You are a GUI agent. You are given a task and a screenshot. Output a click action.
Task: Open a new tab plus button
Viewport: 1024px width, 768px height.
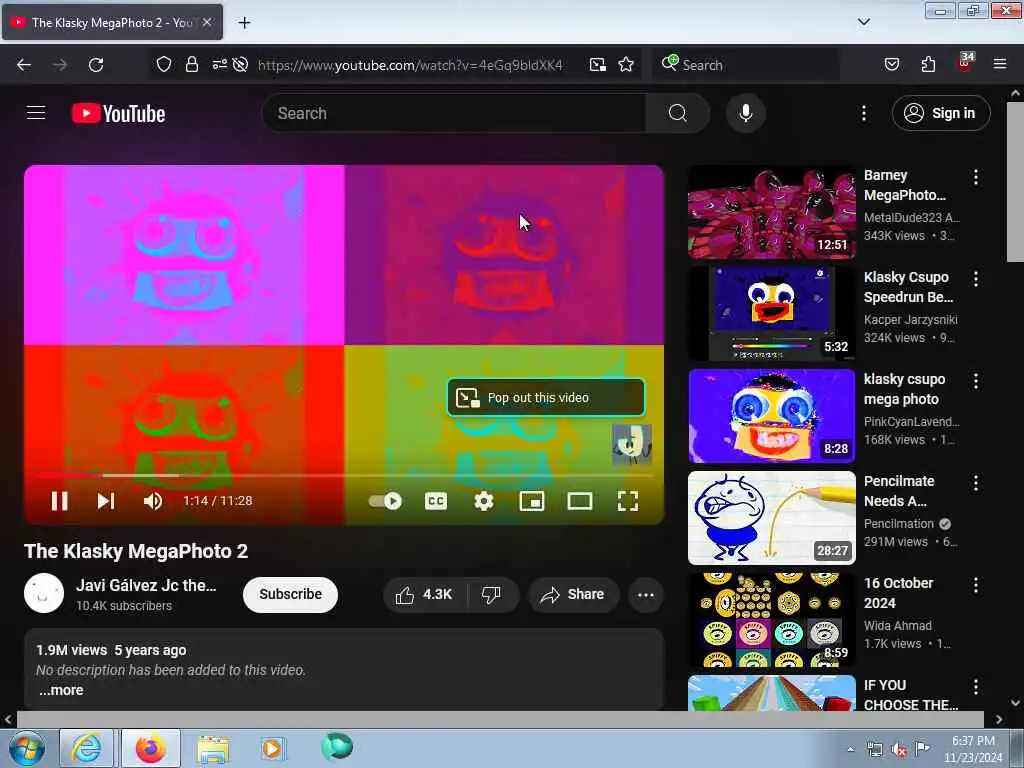pyautogui.click(x=244, y=23)
